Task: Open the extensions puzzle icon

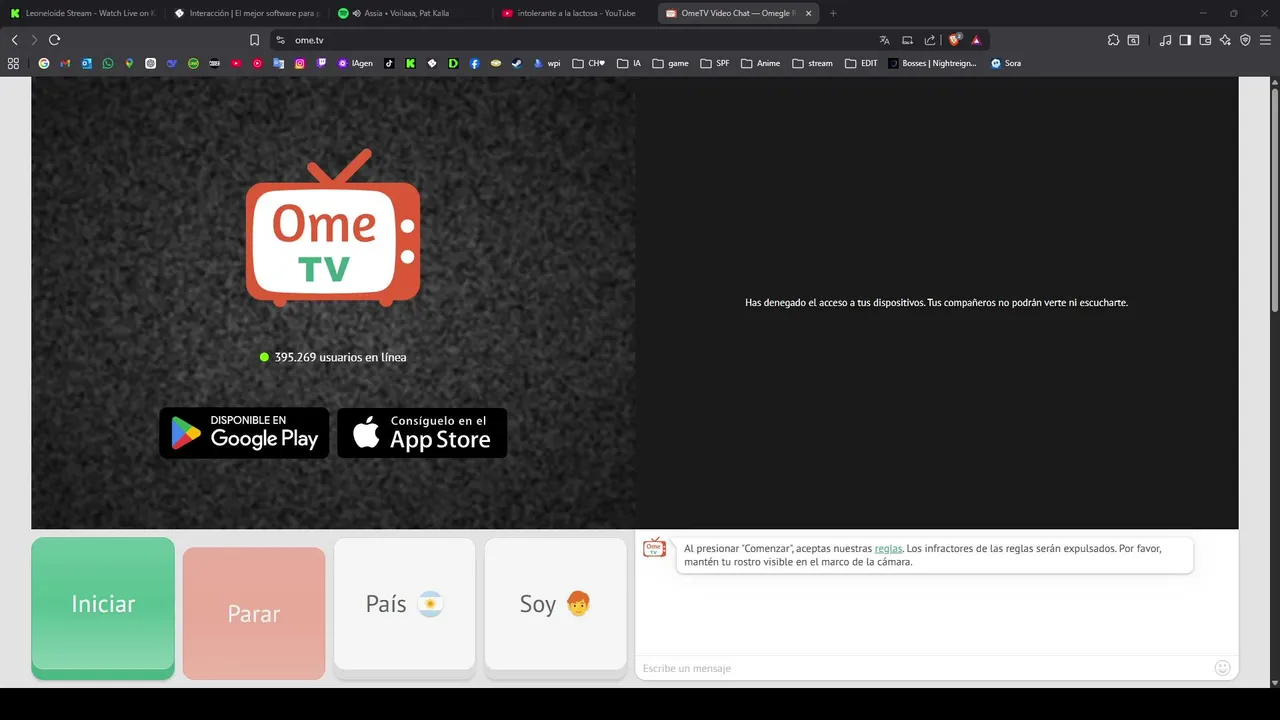Action: [x=1113, y=40]
